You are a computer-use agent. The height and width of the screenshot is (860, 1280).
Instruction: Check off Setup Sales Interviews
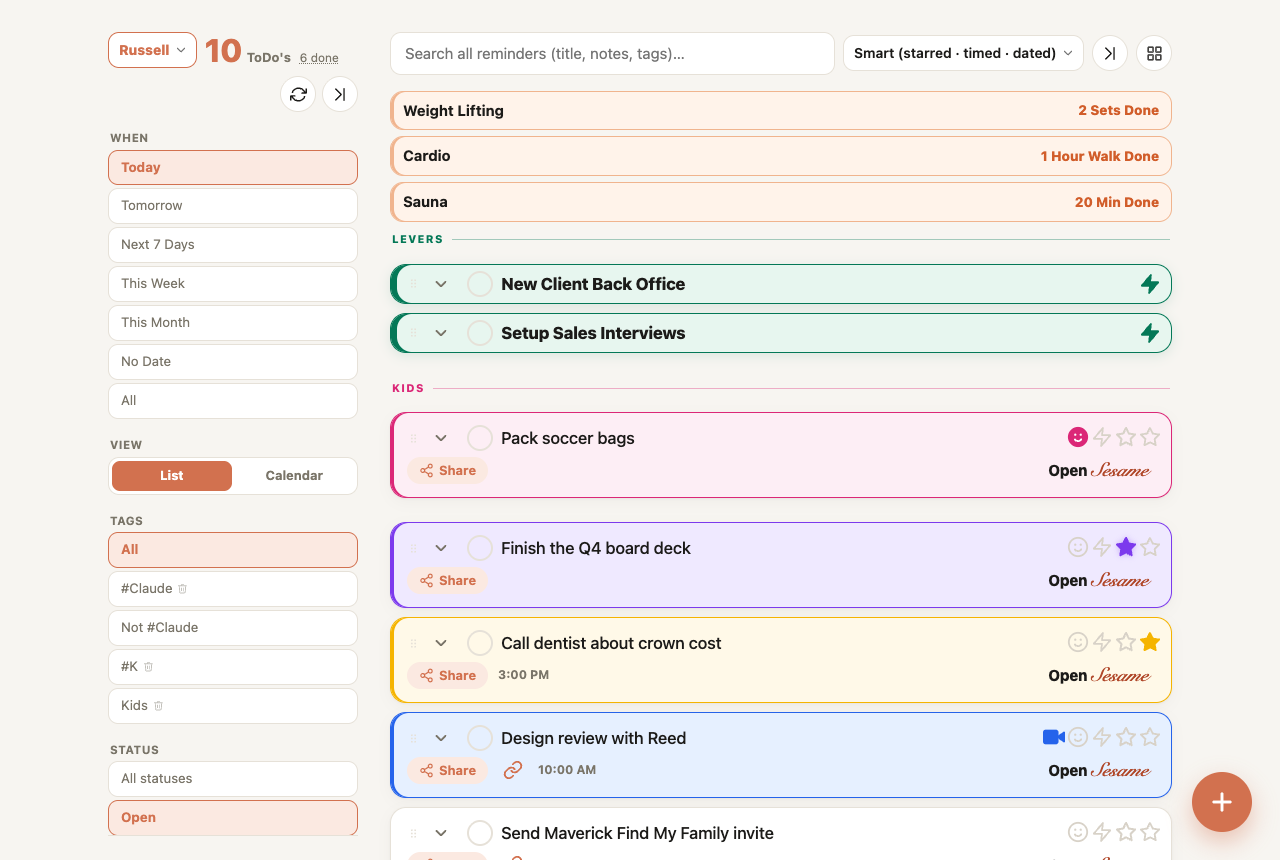tap(480, 333)
